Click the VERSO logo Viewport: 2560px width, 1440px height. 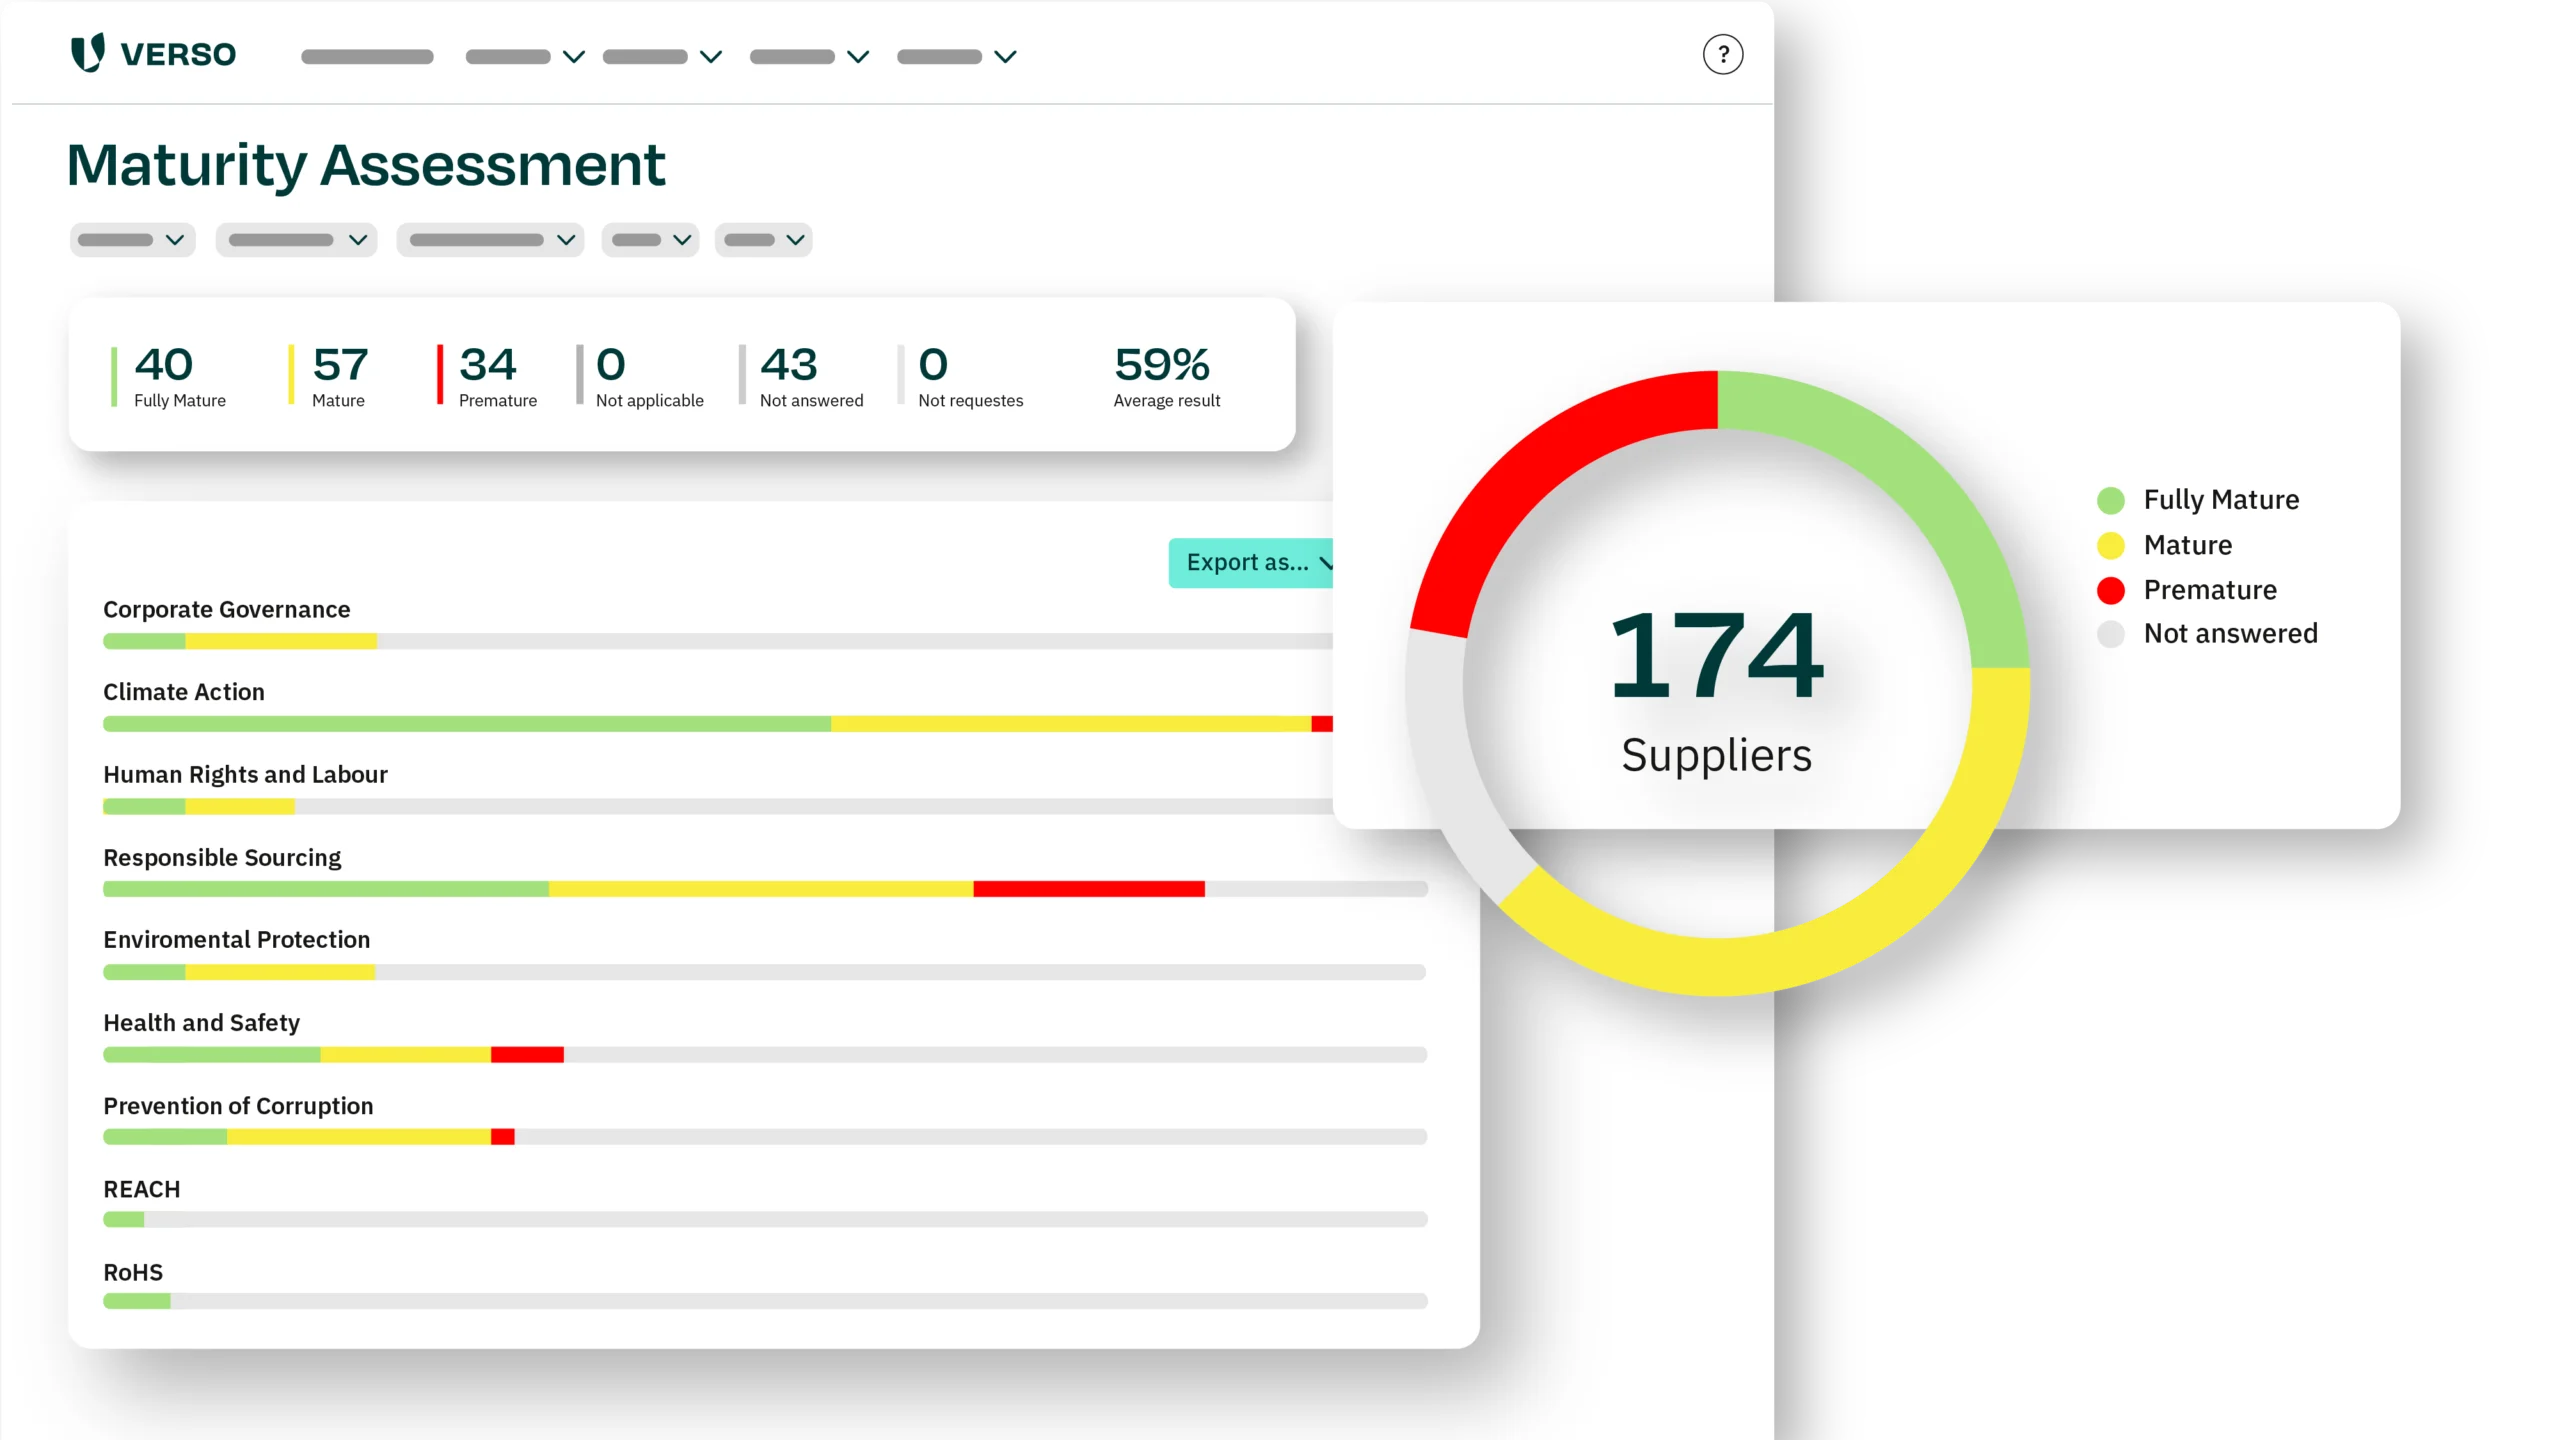tap(153, 54)
